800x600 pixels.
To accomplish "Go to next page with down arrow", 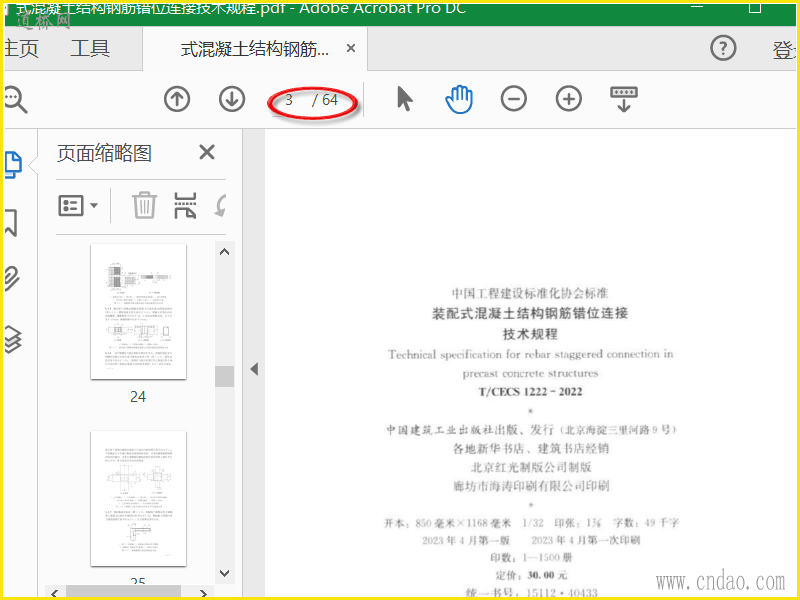I will tap(232, 99).
